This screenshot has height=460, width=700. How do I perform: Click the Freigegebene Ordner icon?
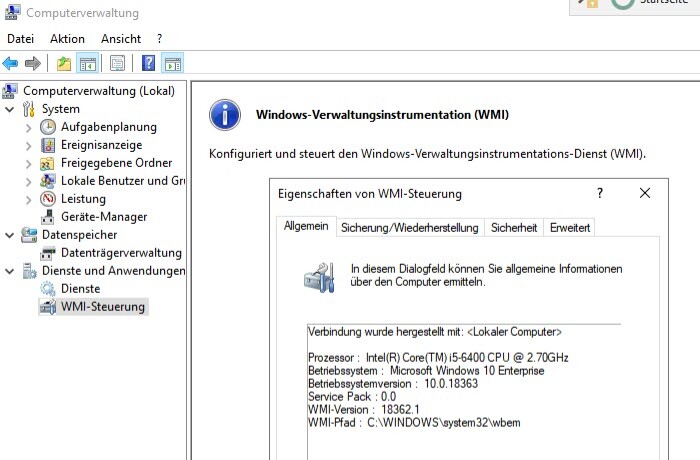(x=47, y=163)
